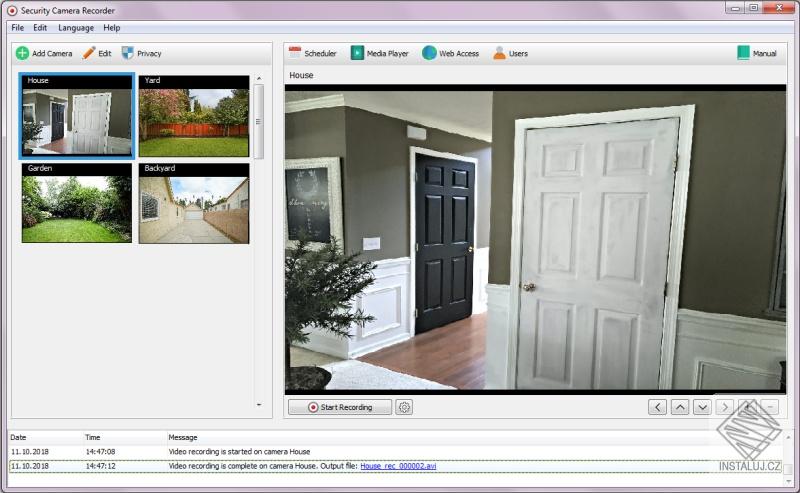This screenshot has height=493, width=800.
Task: Pan camera left with arrow button
Action: 658,407
